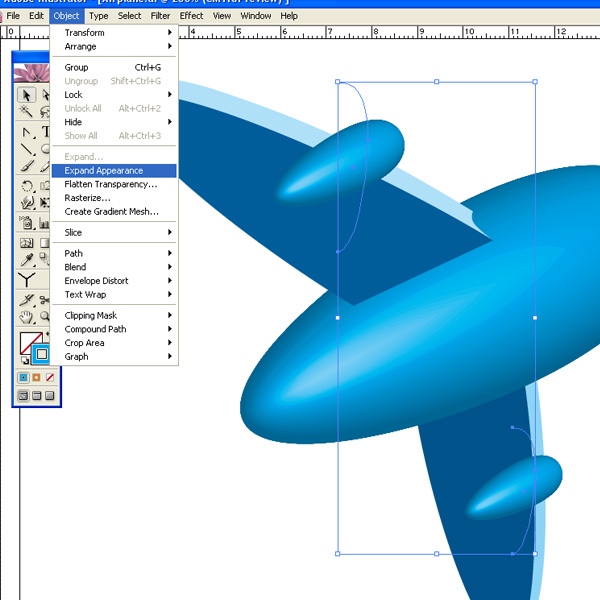The width and height of the screenshot is (600, 600).
Task: Select the Selection arrow tool
Action: pos(27,95)
